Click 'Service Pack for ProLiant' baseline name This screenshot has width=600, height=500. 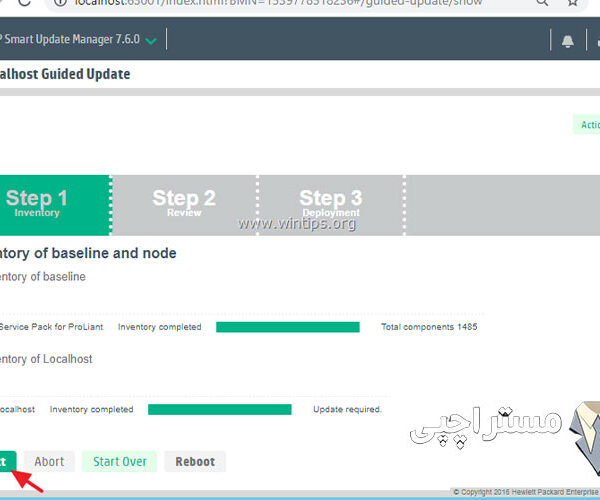click(x=51, y=327)
